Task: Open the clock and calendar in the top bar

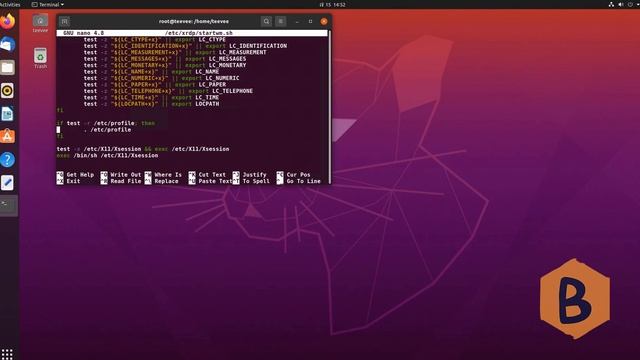Action: (332, 4)
